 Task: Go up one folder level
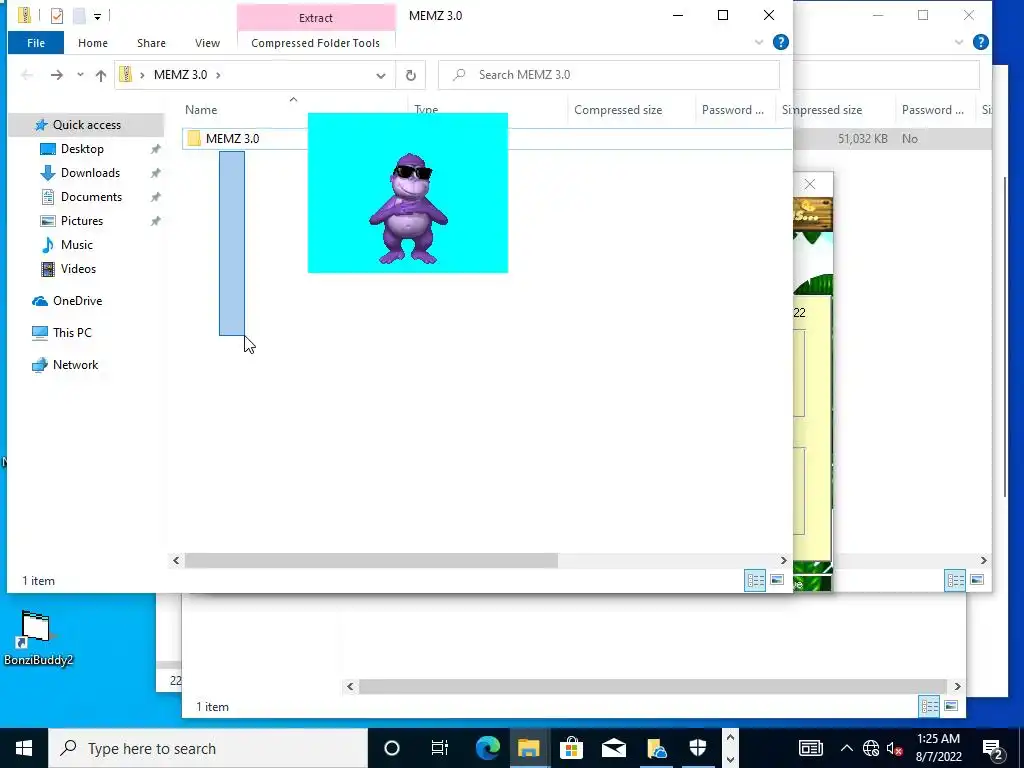[x=101, y=75]
